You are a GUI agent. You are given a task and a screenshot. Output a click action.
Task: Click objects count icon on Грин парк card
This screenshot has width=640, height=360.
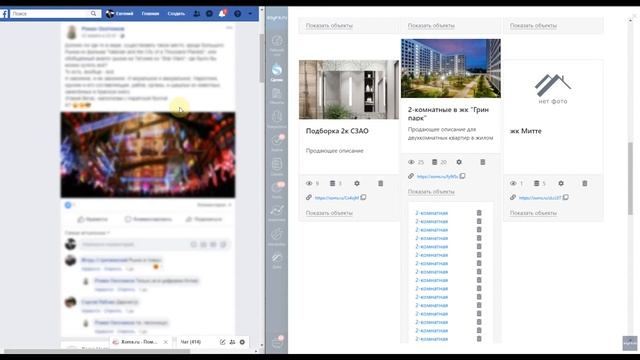(x=435, y=162)
